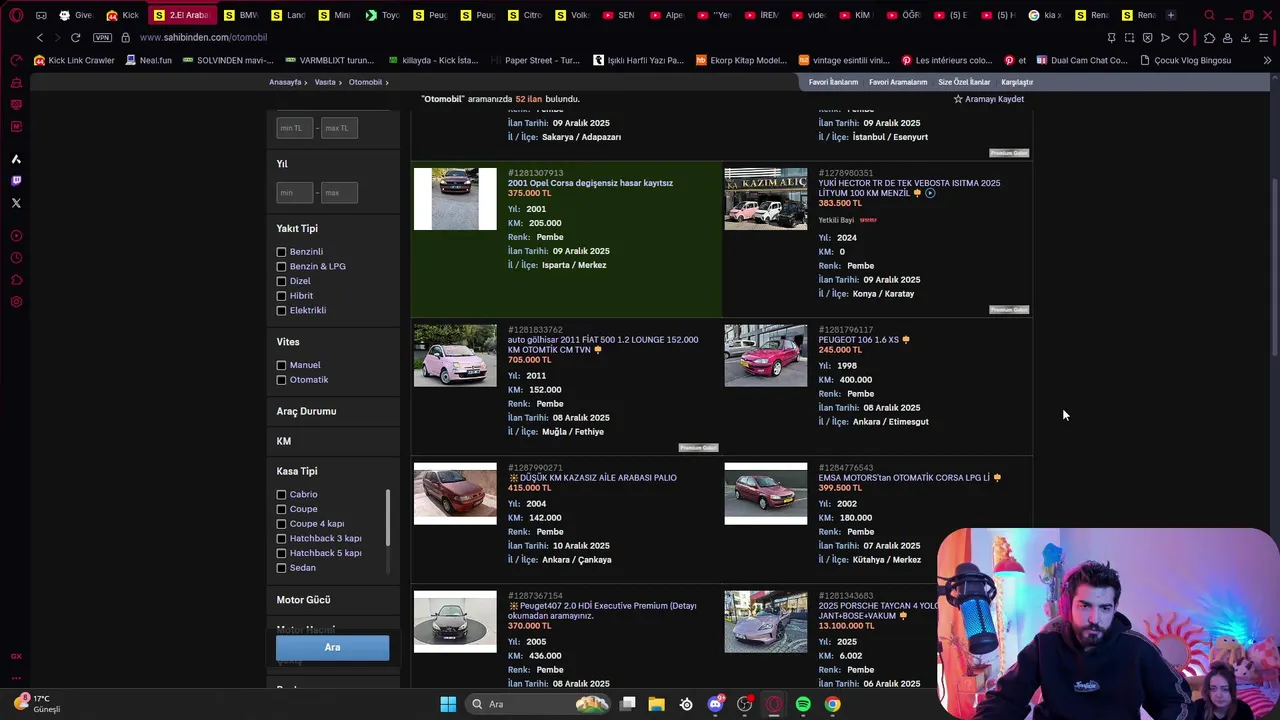Open Aria AI icon in sidebar

click(16, 159)
